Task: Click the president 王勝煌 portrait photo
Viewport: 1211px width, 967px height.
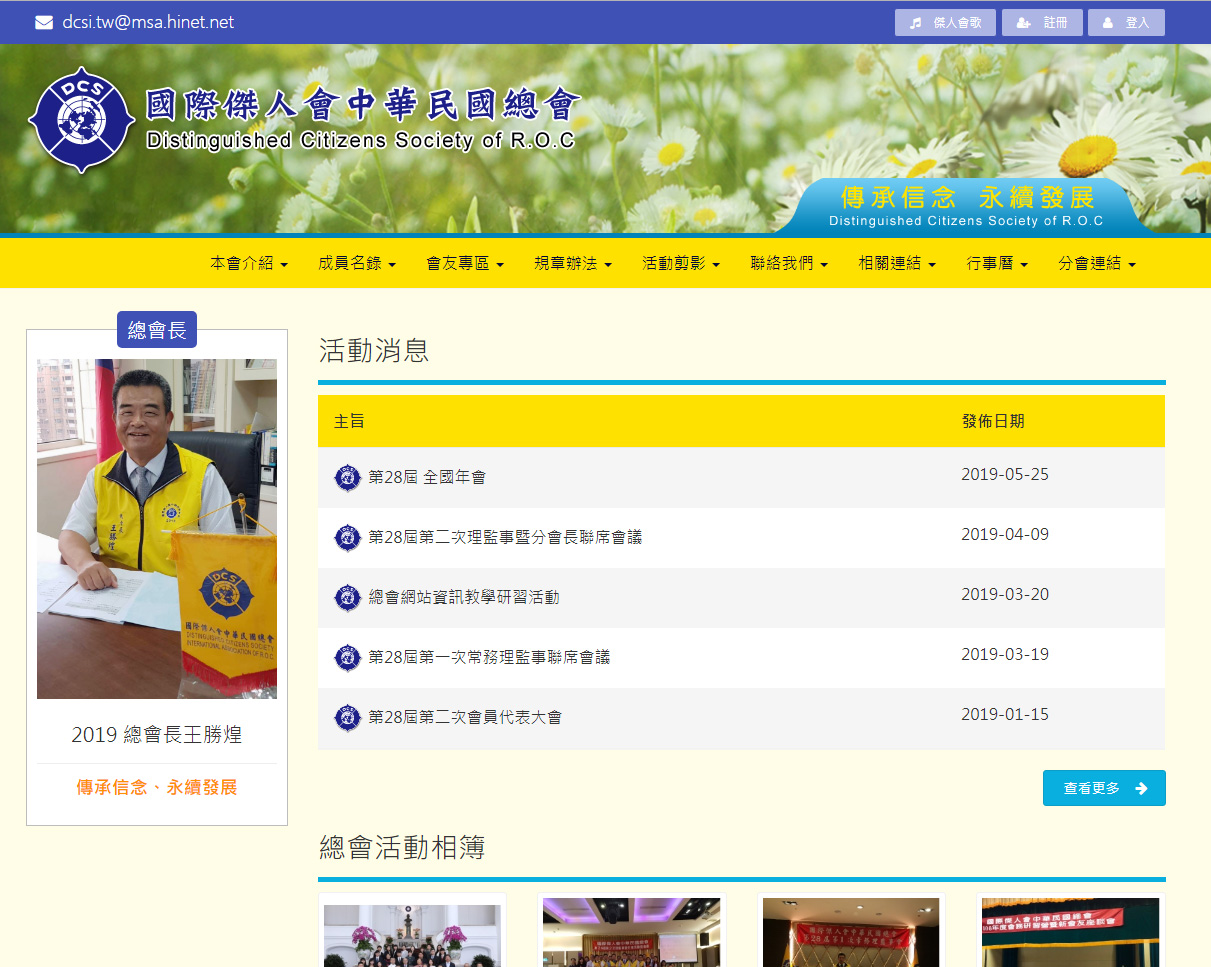Action: click(x=157, y=528)
